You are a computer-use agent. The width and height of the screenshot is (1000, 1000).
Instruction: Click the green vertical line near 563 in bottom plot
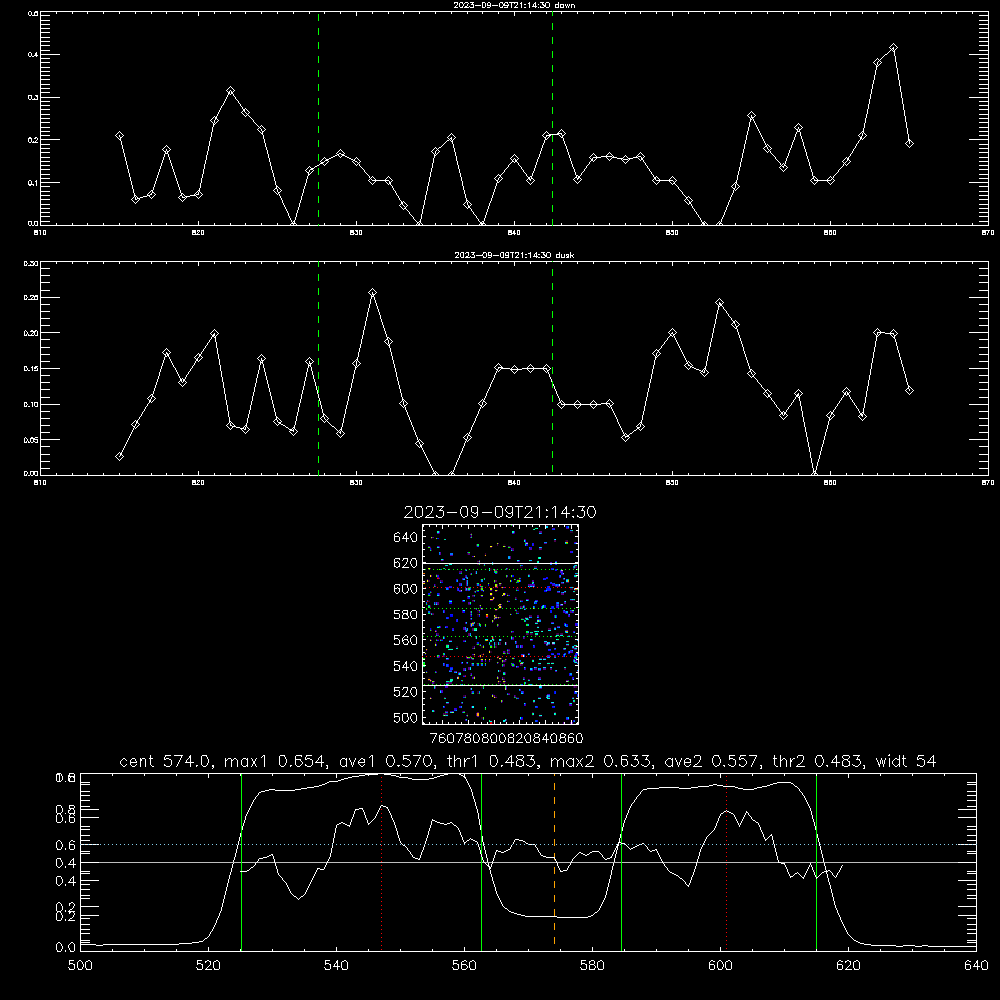click(x=482, y=861)
